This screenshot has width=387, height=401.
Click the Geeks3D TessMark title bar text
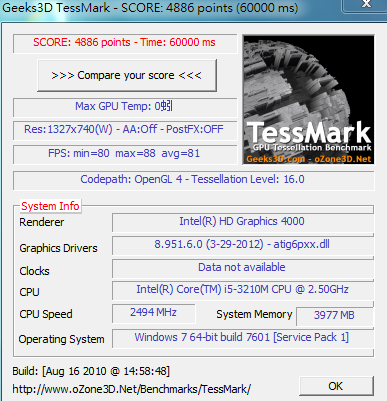[150, 7]
